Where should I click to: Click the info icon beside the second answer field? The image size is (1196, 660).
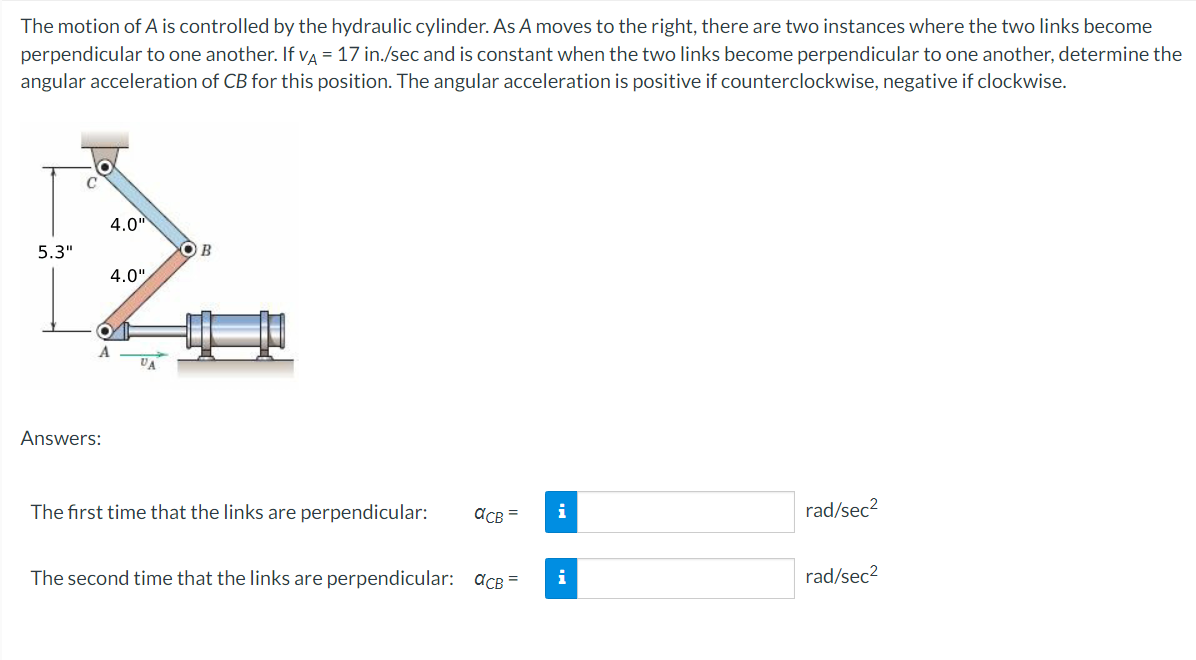click(x=561, y=578)
